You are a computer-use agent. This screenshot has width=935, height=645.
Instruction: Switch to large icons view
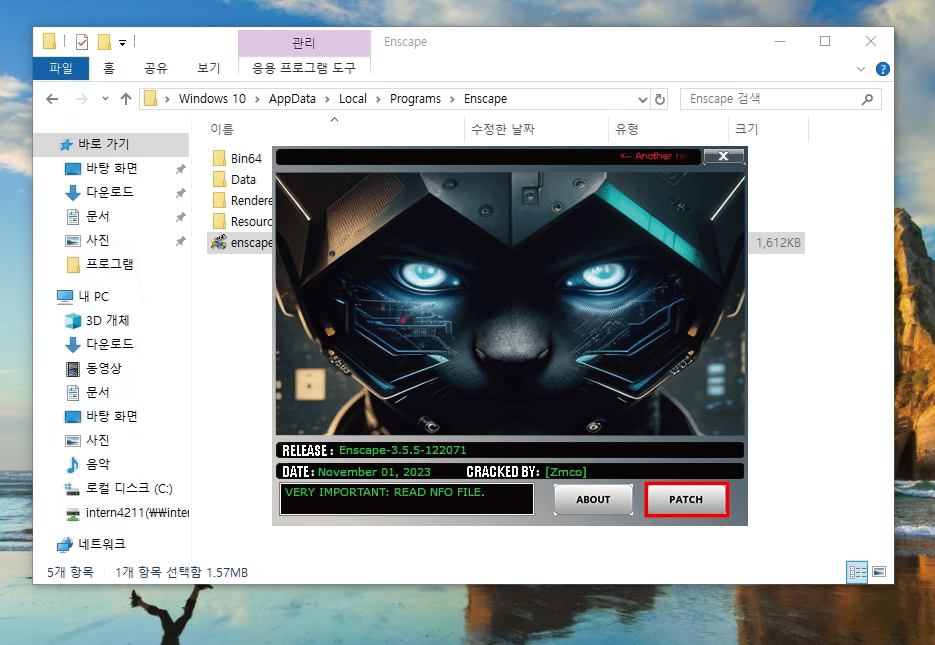click(x=879, y=572)
